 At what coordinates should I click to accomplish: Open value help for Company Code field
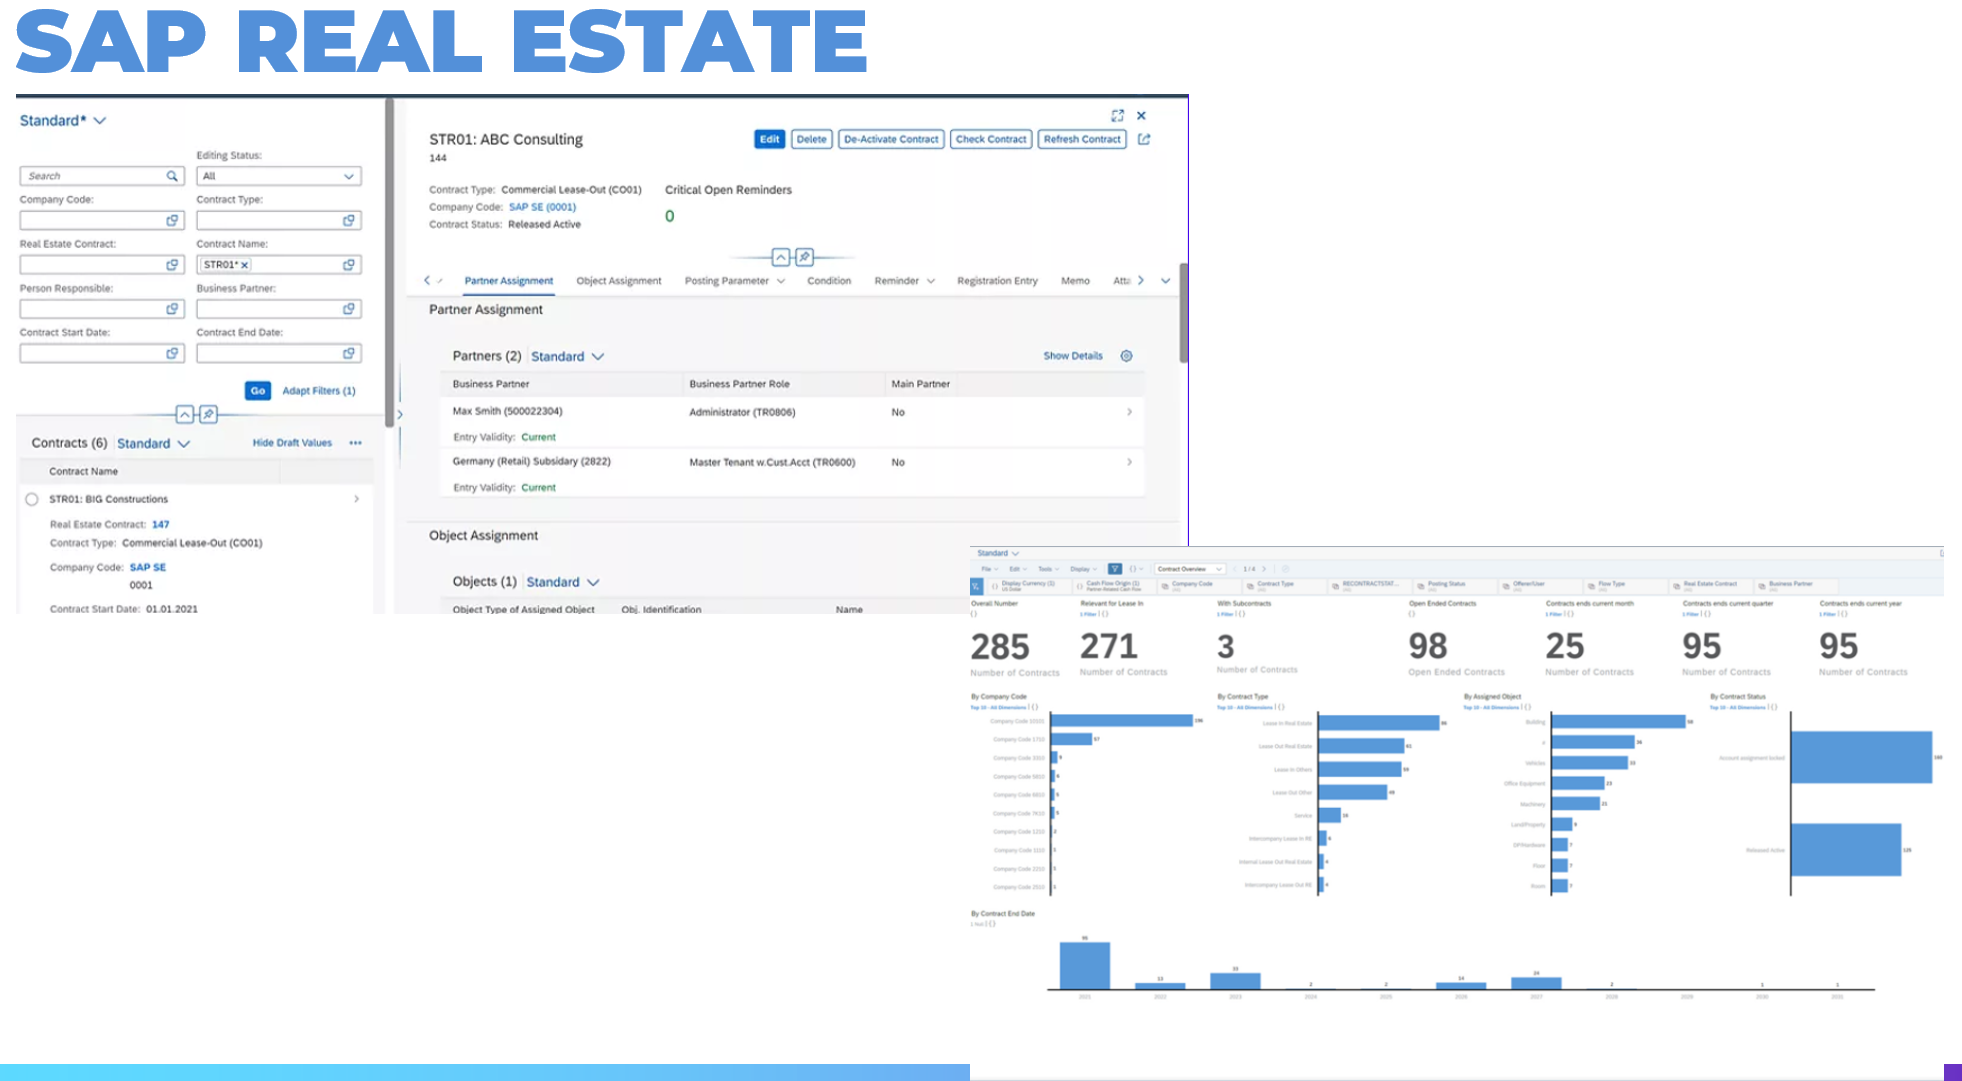172,220
